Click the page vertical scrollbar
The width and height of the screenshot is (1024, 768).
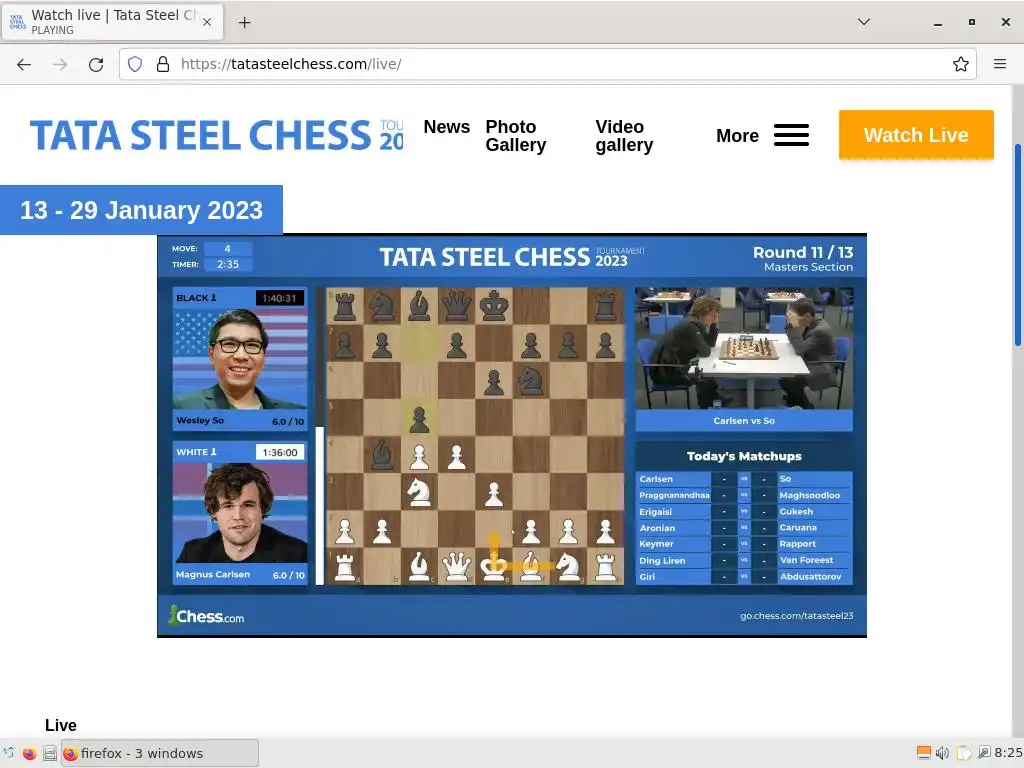click(x=1017, y=245)
